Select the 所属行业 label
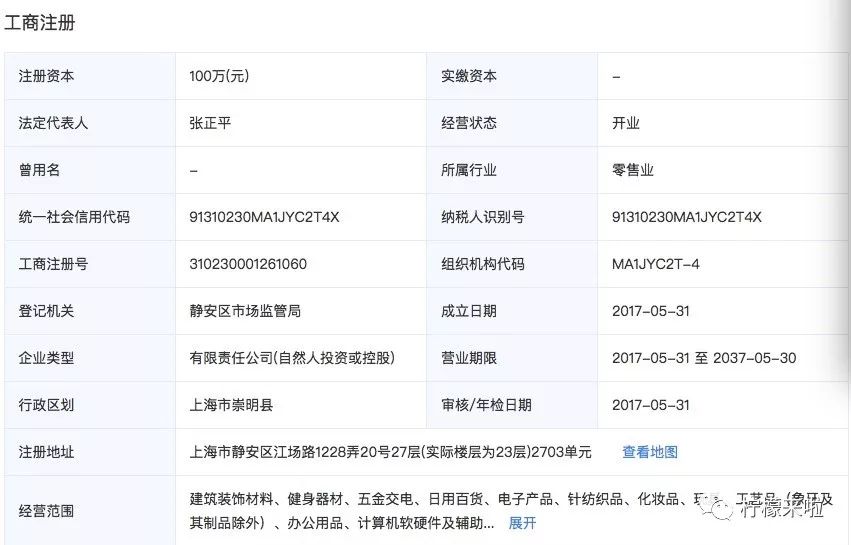Viewport: 851px width, 545px height. click(x=469, y=170)
